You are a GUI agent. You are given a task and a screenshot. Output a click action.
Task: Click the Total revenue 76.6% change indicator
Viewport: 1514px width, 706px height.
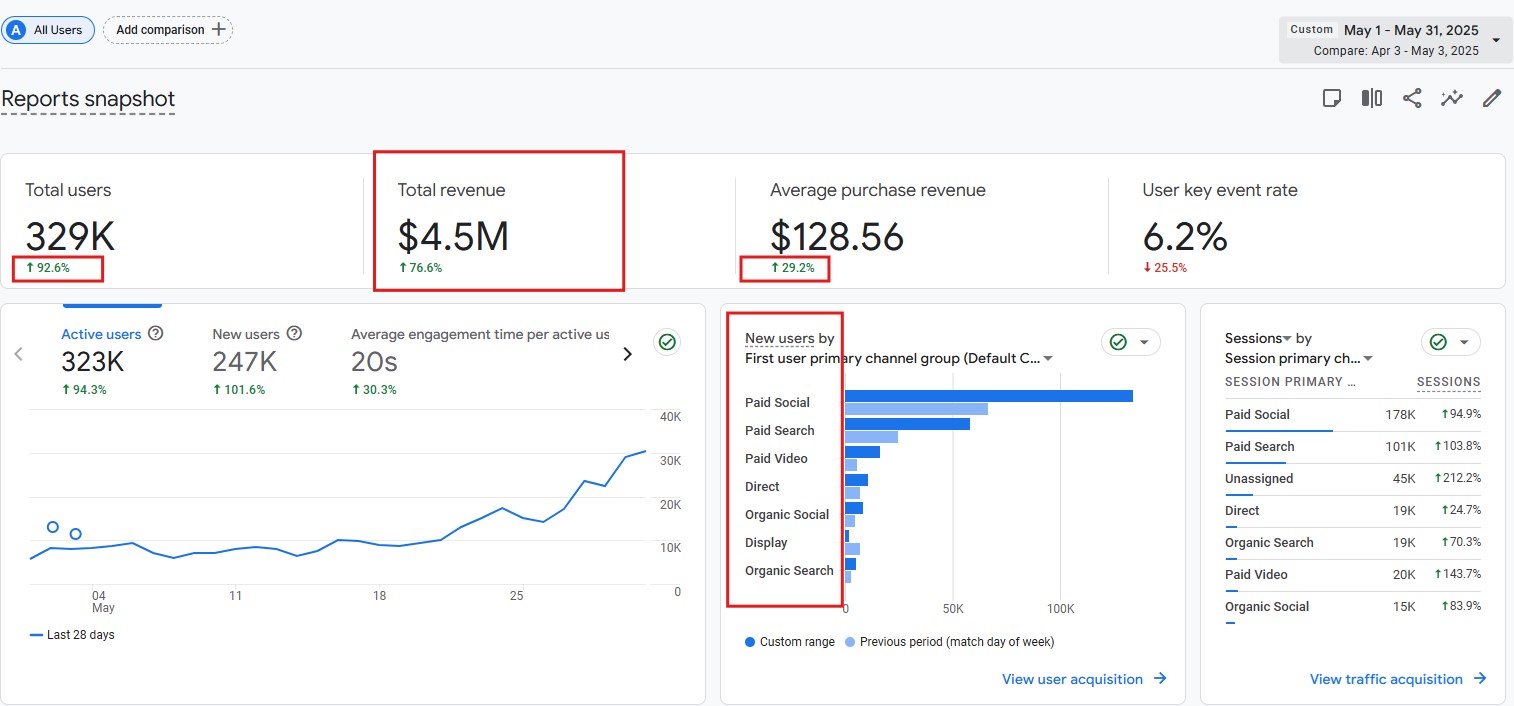[x=420, y=268]
